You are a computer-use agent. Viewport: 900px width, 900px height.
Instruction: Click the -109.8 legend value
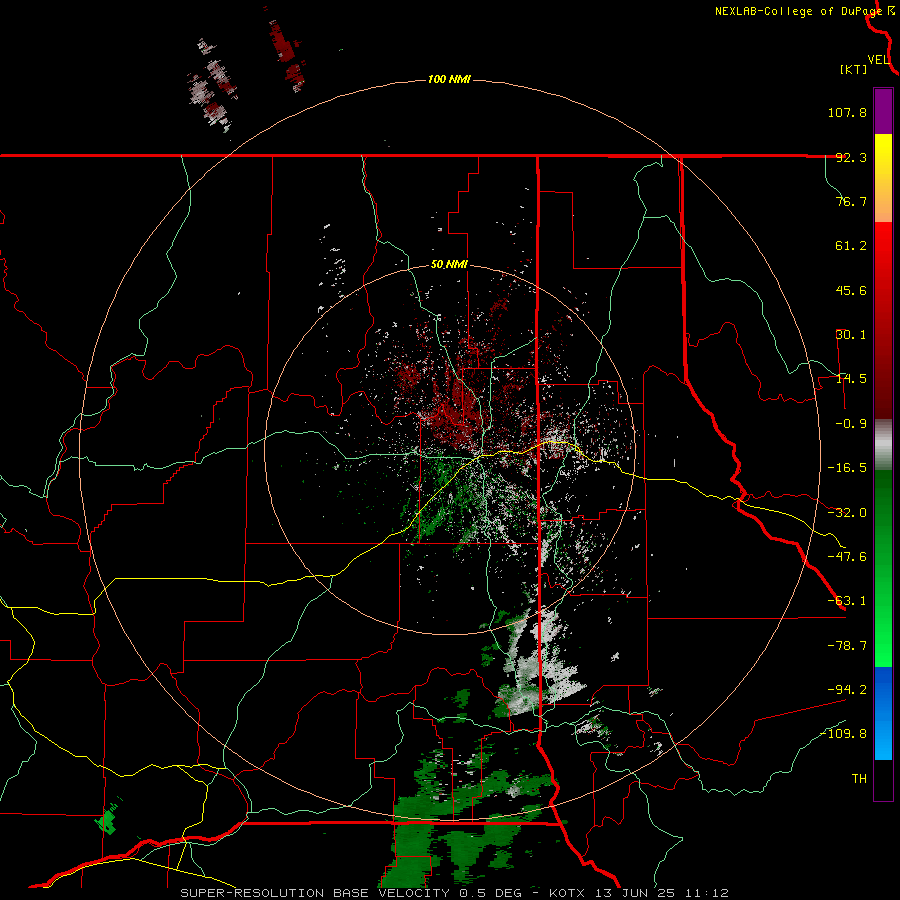click(x=843, y=734)
